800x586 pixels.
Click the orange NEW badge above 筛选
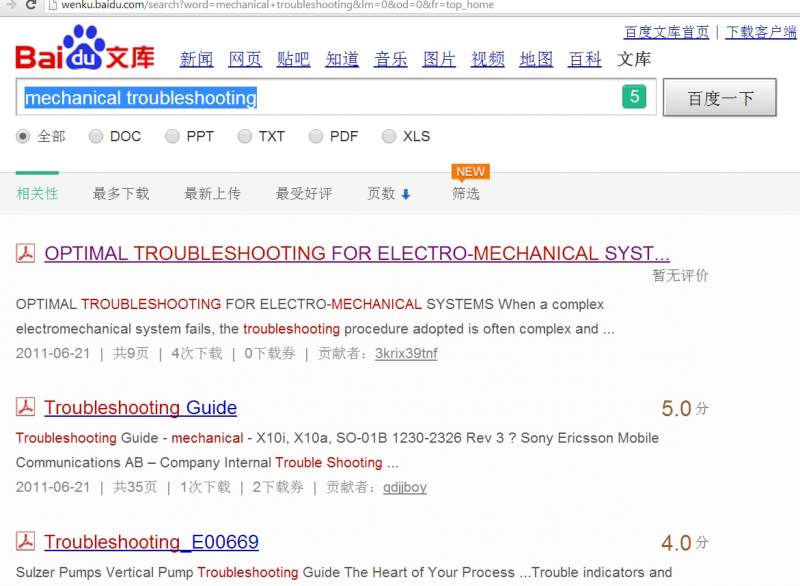pyautogui.click(x=470, y=171)
